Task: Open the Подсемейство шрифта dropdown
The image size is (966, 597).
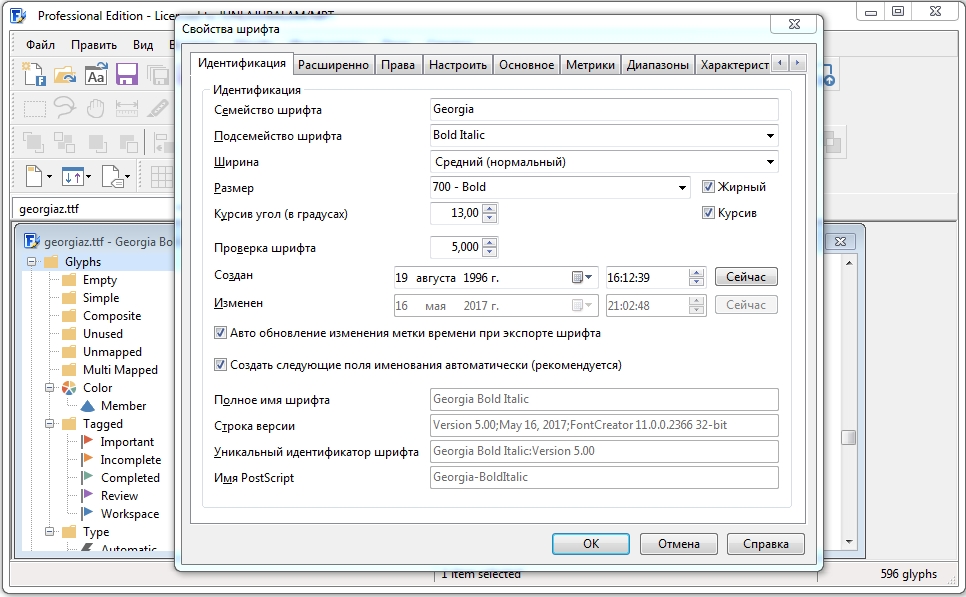Action: [770, 136]
